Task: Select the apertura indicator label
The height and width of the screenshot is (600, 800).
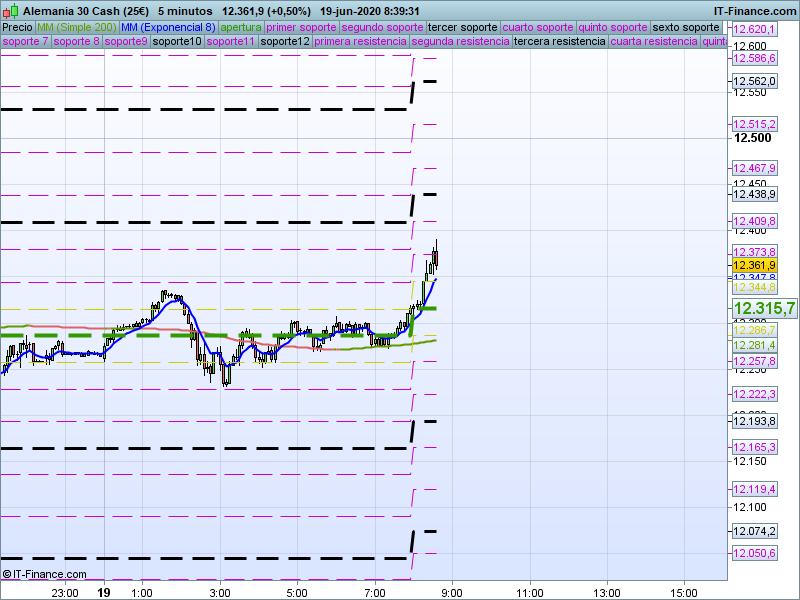Action: (241, 28)
